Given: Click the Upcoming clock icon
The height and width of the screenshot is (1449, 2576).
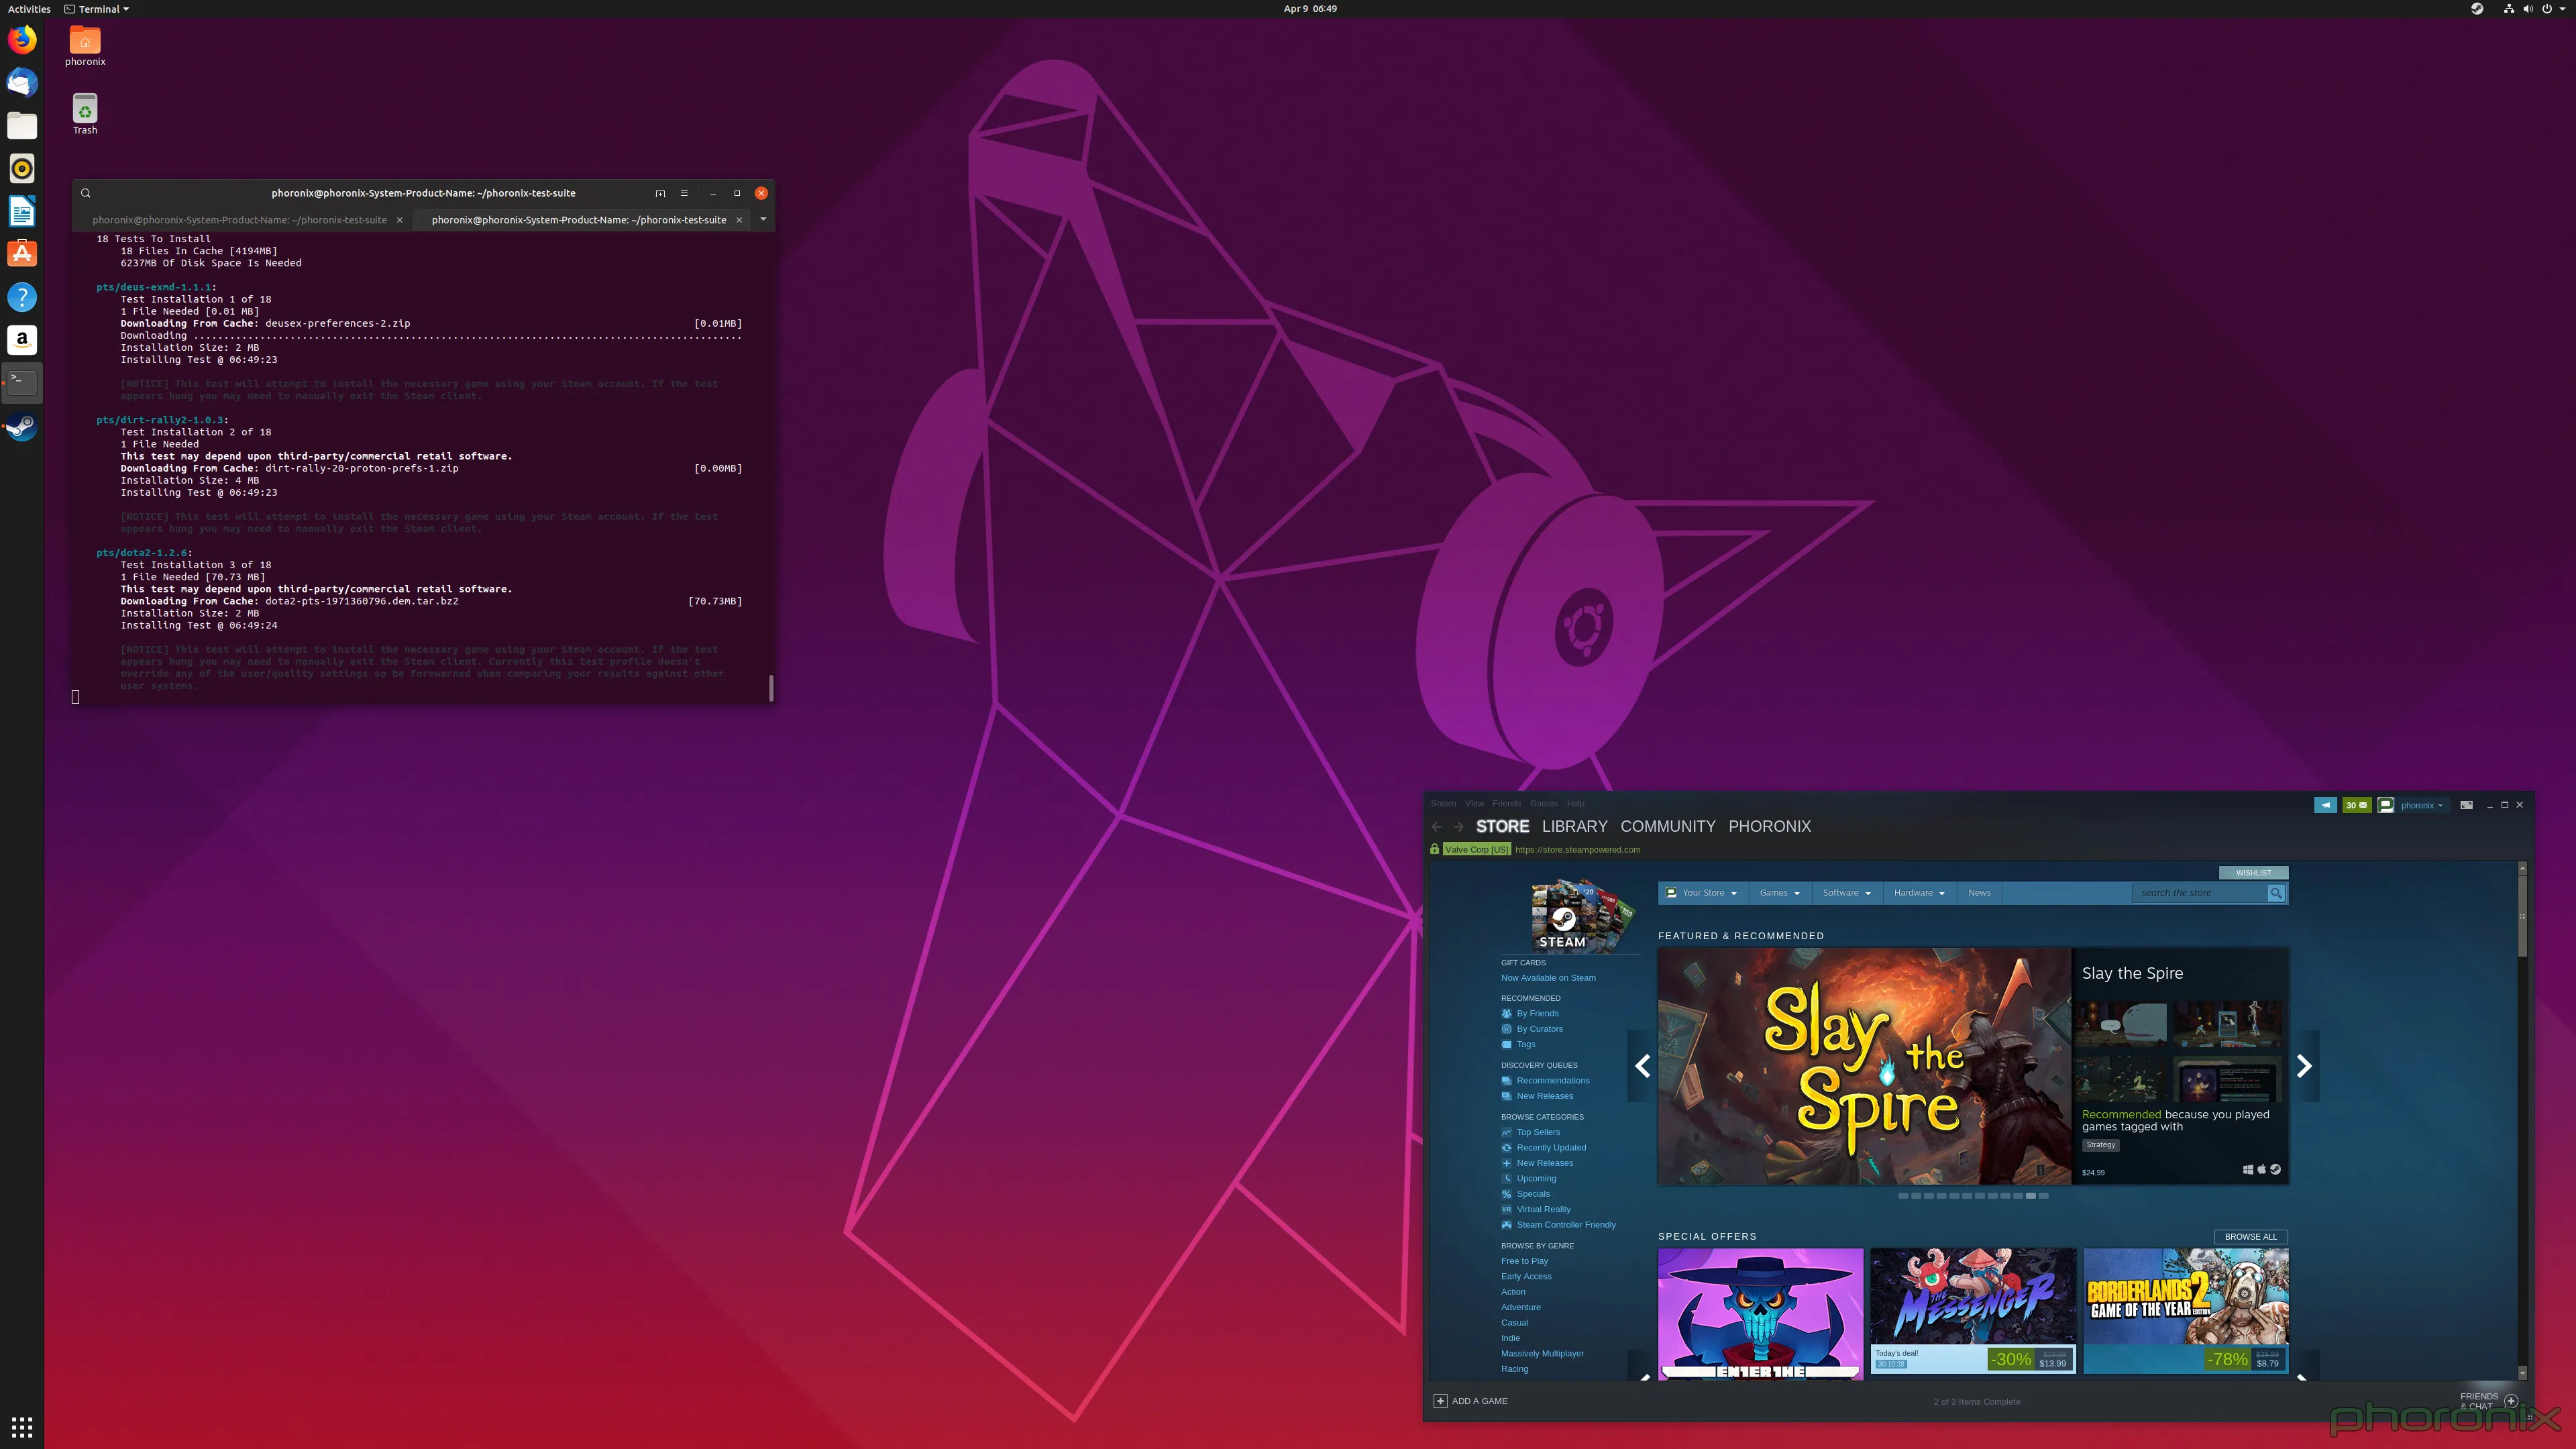Looking at the screenshot, I should point(1506,1178).
